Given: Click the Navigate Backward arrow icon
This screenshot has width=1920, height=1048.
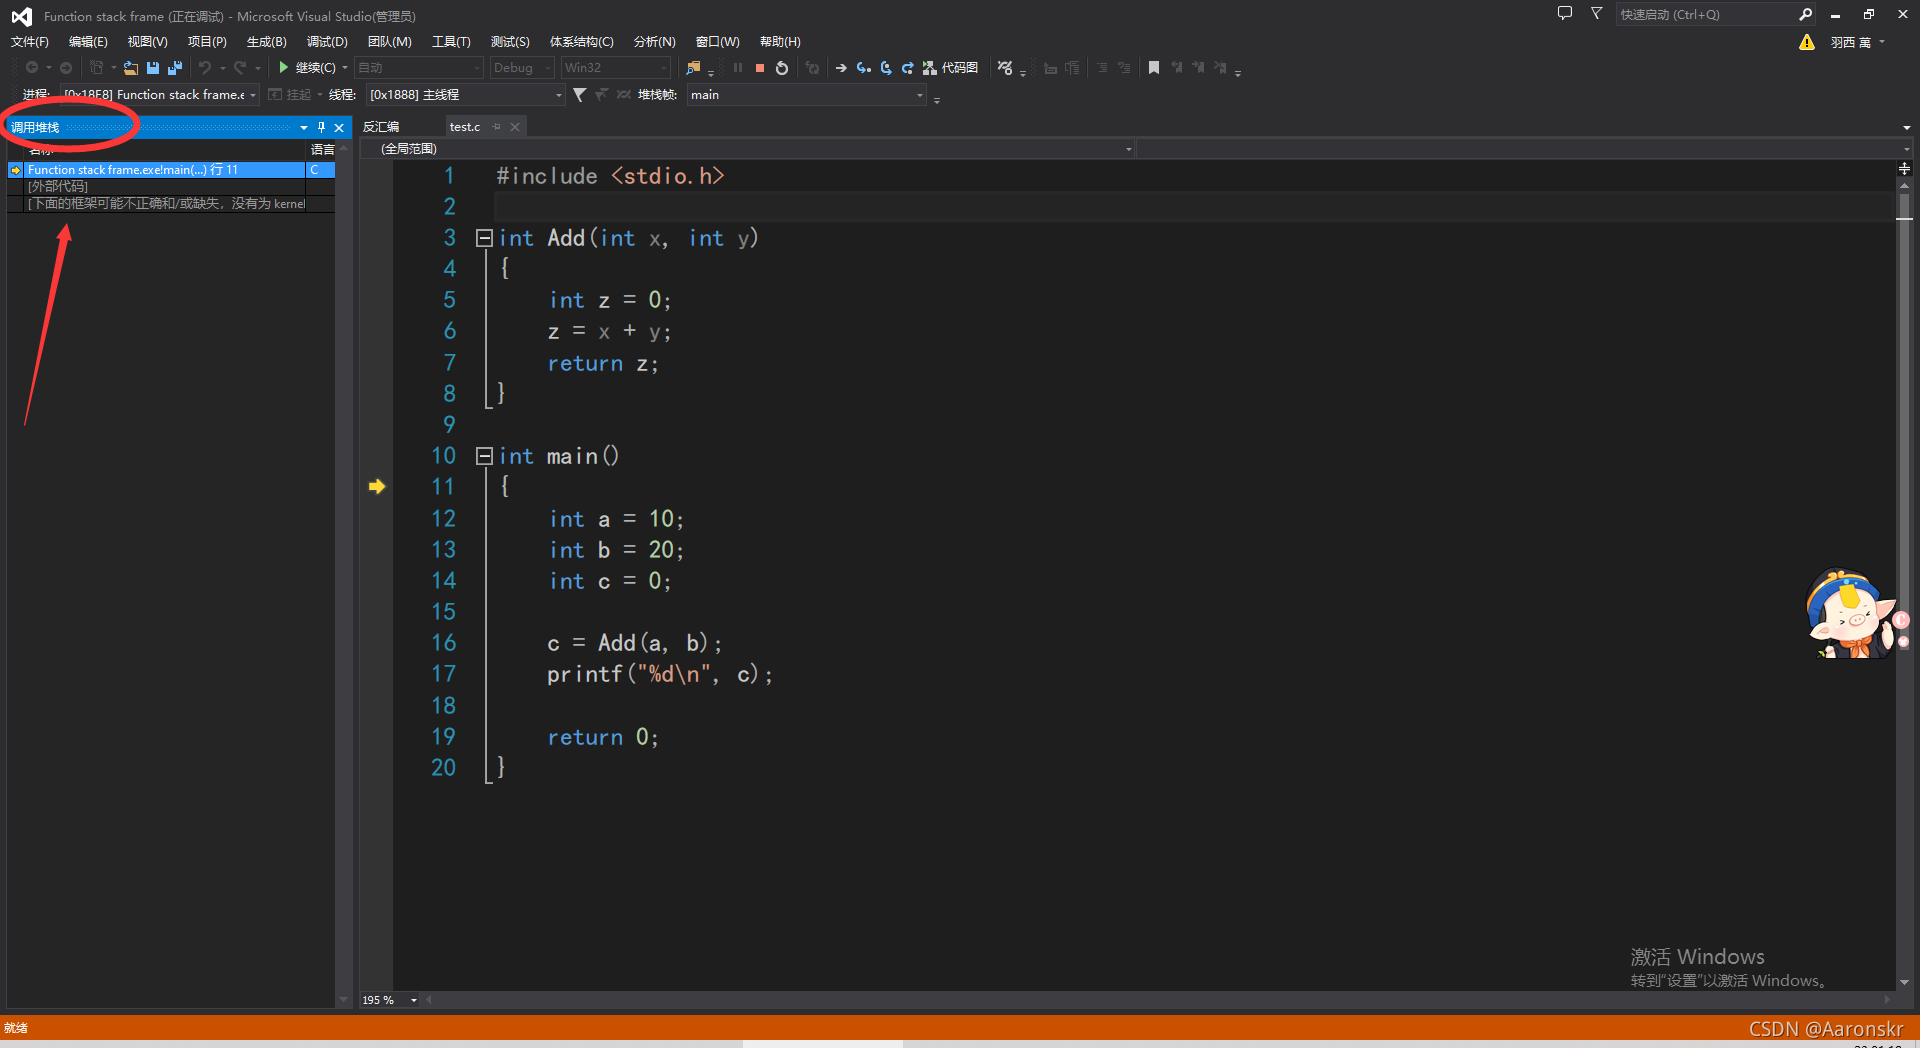Looking at the screenshot, I should [x=32, y=68].
